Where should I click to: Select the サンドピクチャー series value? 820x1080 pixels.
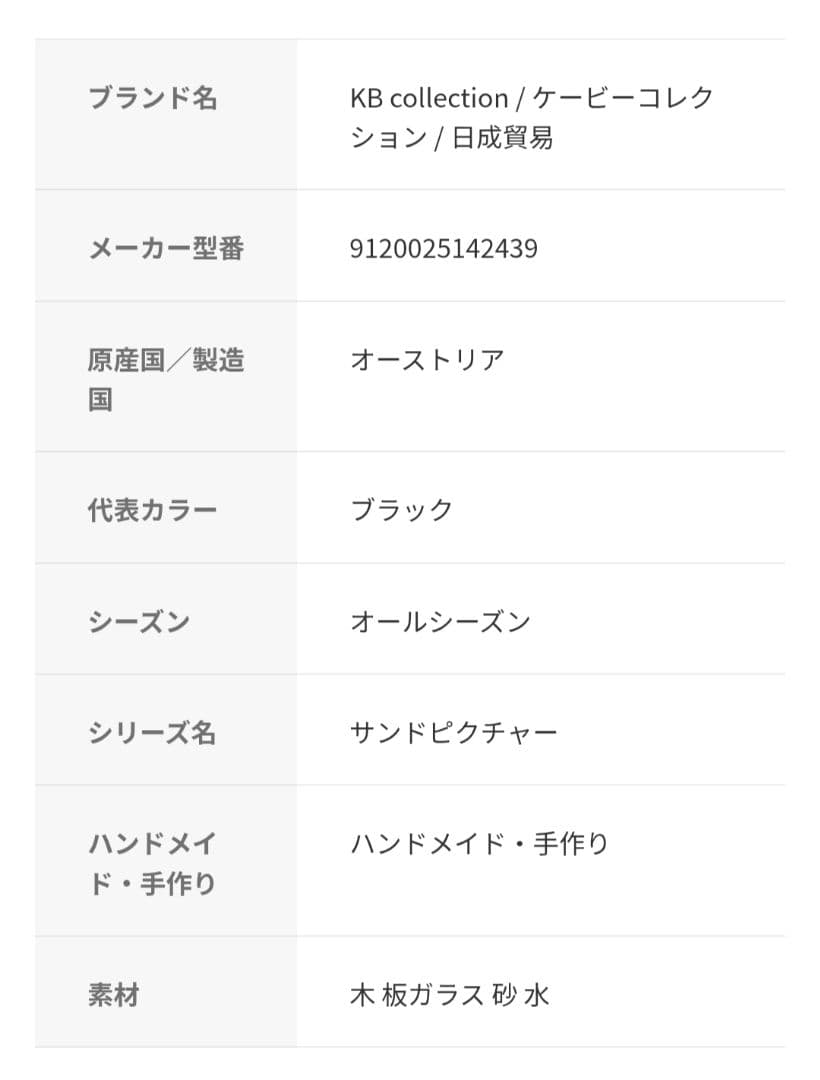(454, 733)
